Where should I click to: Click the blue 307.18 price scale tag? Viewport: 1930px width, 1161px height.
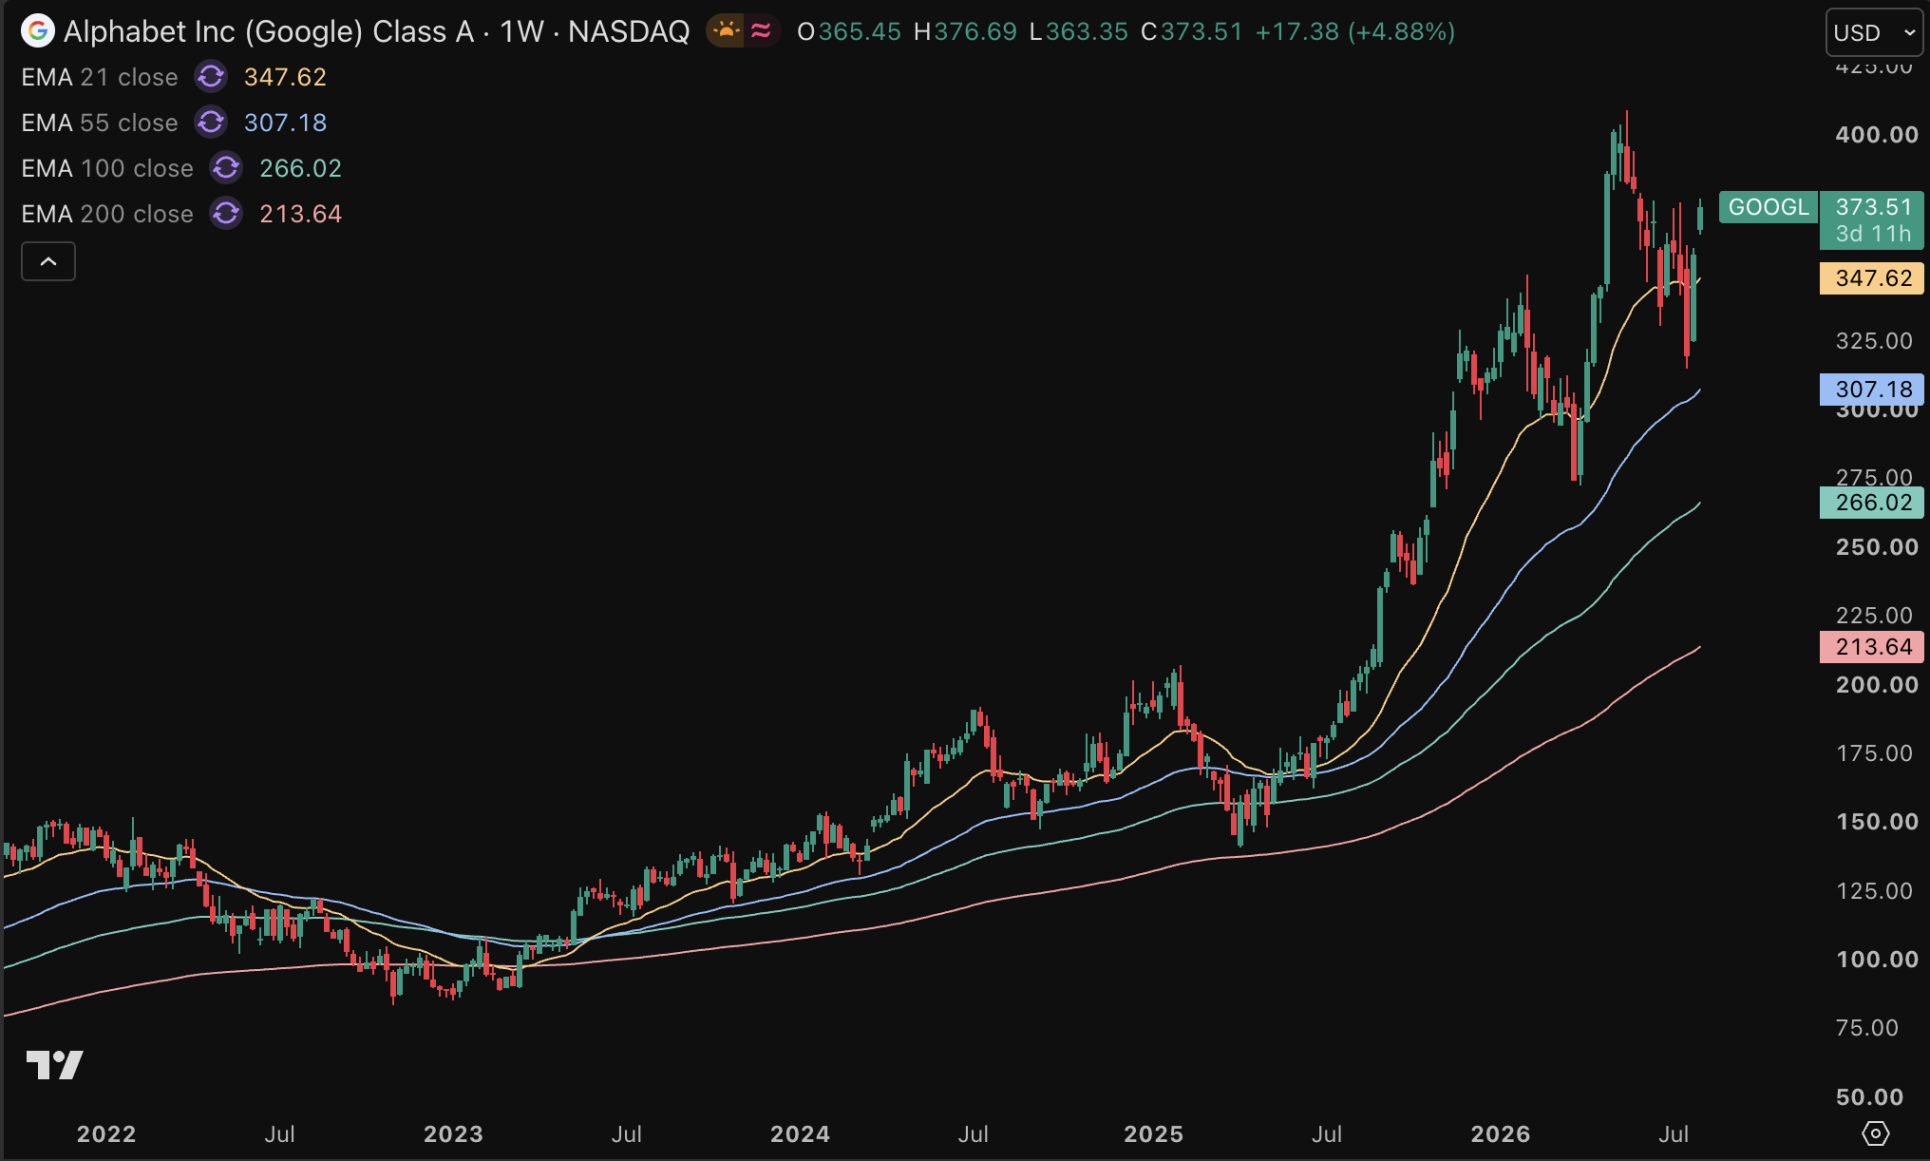tap(1872, 389)
